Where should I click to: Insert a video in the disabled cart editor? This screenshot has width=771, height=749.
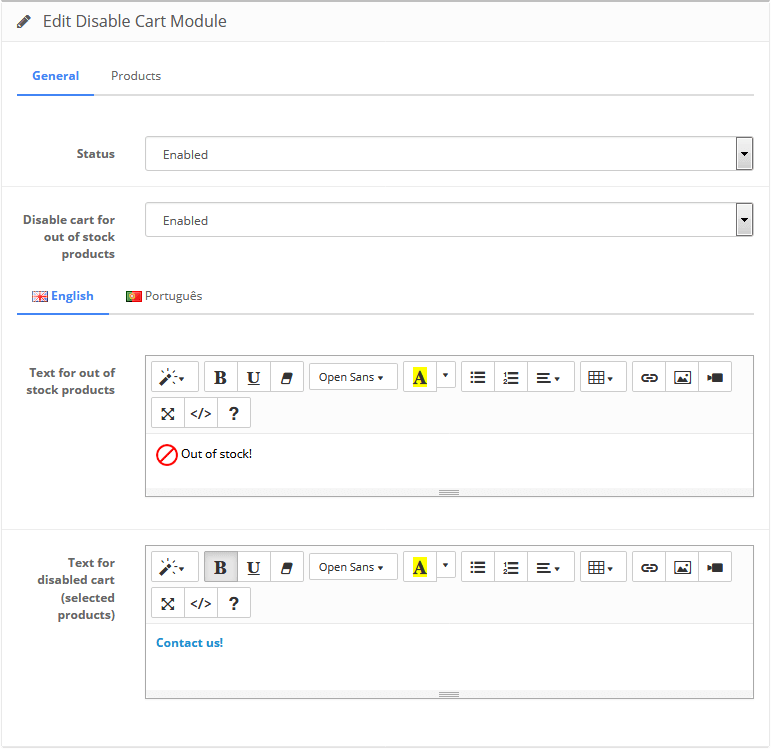(x=715, y=568)
